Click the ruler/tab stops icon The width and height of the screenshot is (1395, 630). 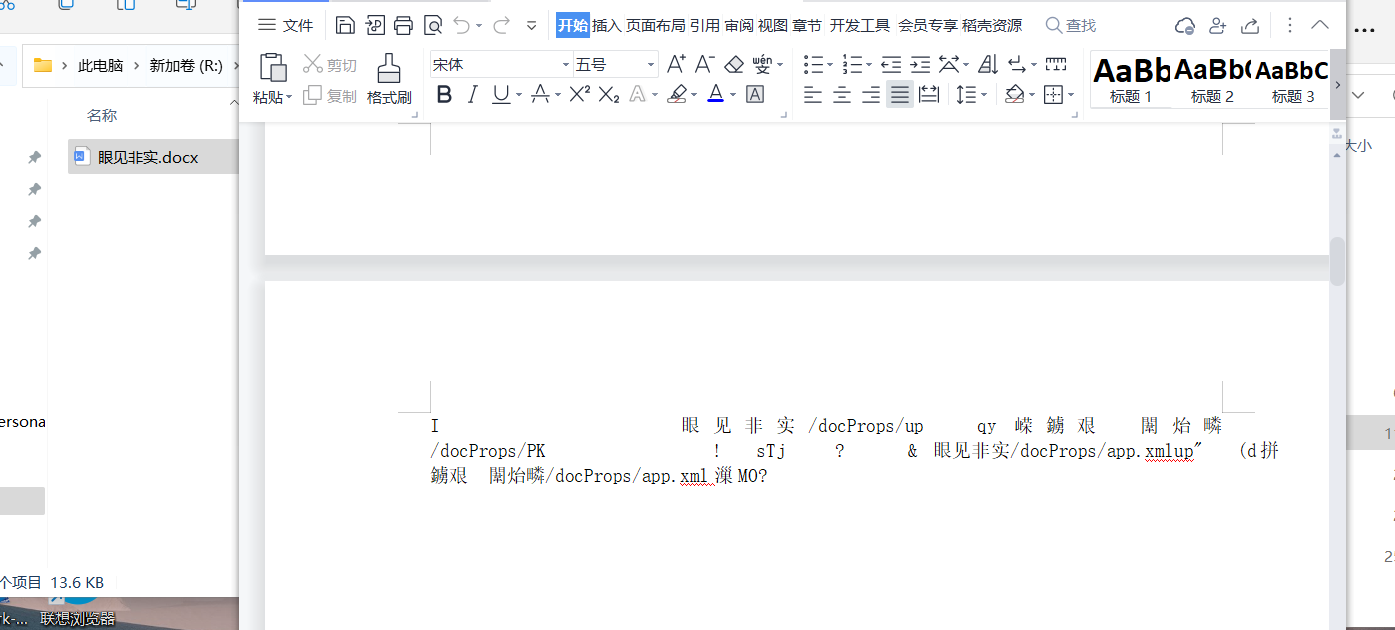pos(1055,64)
